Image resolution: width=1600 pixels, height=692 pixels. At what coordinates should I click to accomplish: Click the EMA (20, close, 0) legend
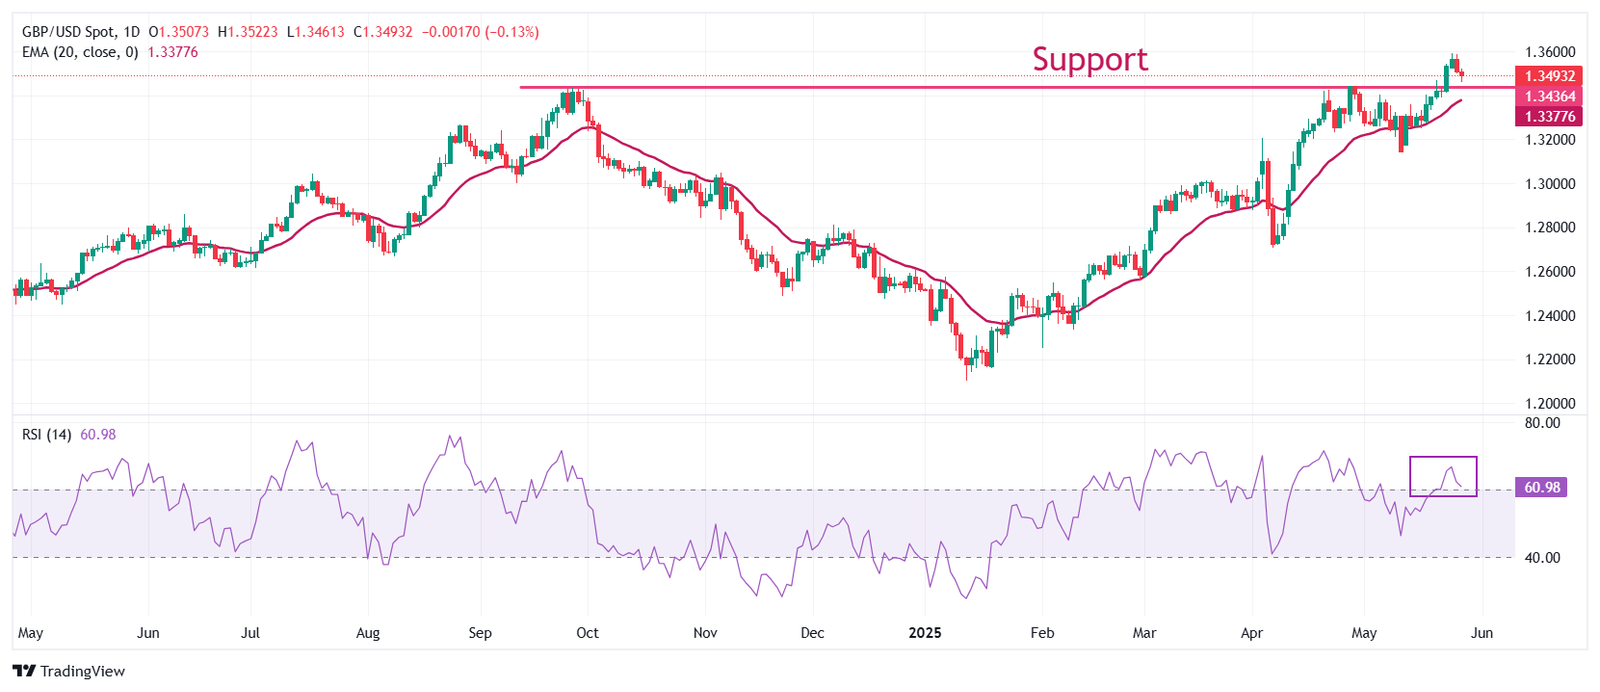click(x=80, y=52)
